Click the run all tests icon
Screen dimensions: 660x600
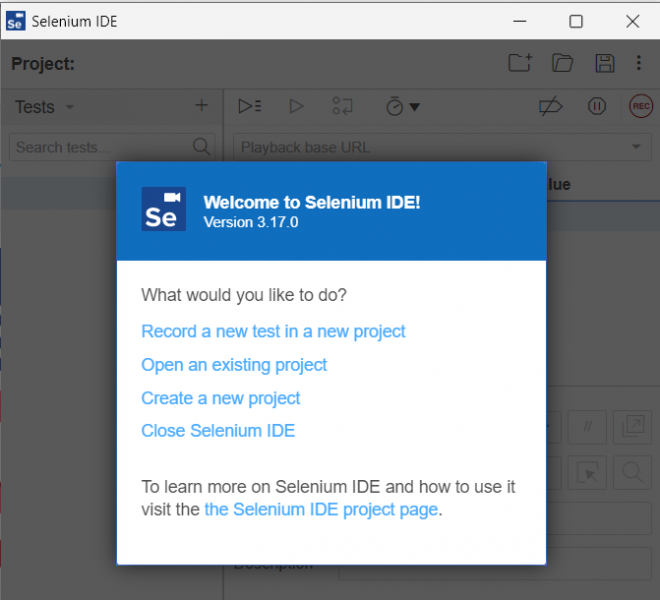249,106
